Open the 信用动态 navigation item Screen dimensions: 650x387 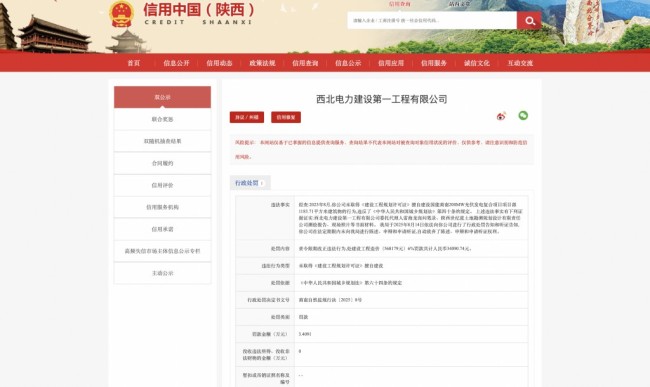point(219,63)
